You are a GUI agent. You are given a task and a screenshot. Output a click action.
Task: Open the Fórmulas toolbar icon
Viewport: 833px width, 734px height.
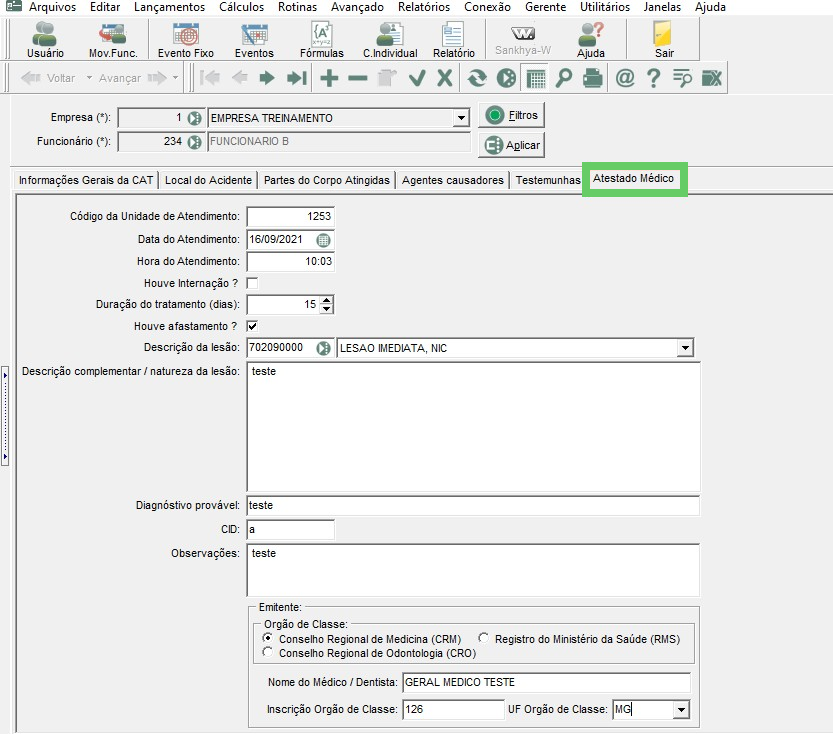point(321,40)
